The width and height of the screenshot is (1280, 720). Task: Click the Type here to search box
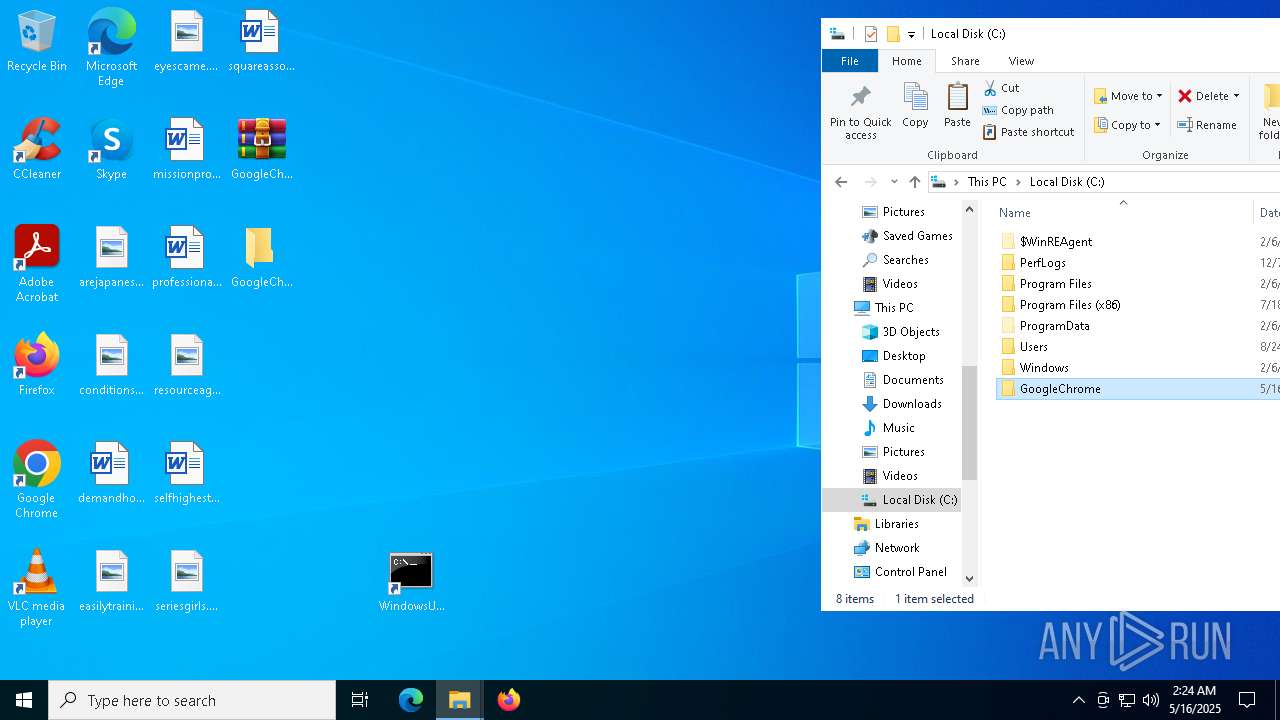[x=192, y=700]
